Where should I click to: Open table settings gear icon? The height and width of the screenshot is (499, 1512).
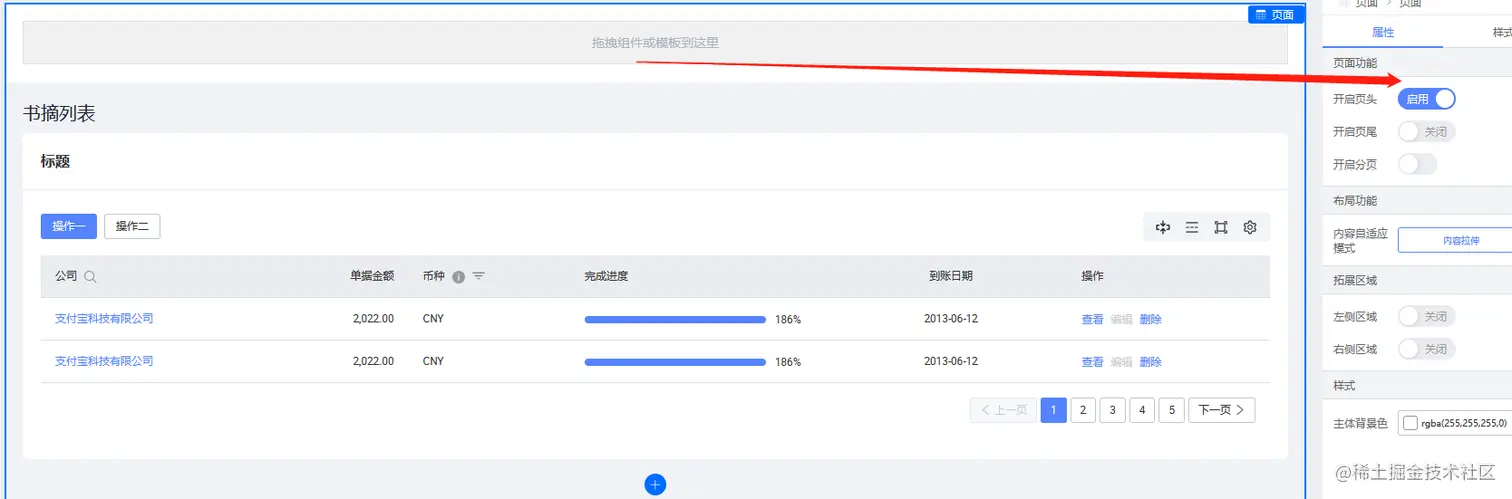[x=1250, y=227]
